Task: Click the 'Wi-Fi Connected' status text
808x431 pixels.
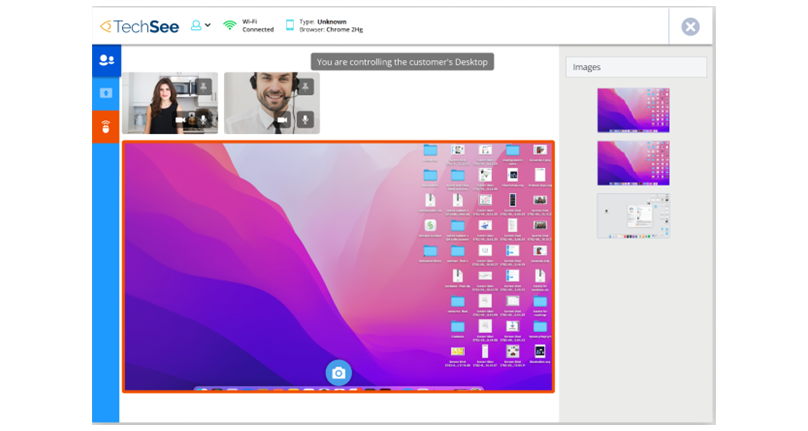Action: [258, 25]
